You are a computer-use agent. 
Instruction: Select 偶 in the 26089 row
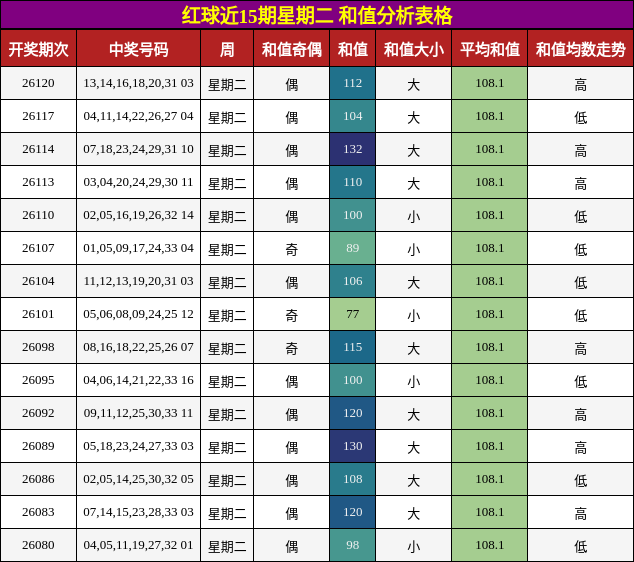click(x=292, y=448)
